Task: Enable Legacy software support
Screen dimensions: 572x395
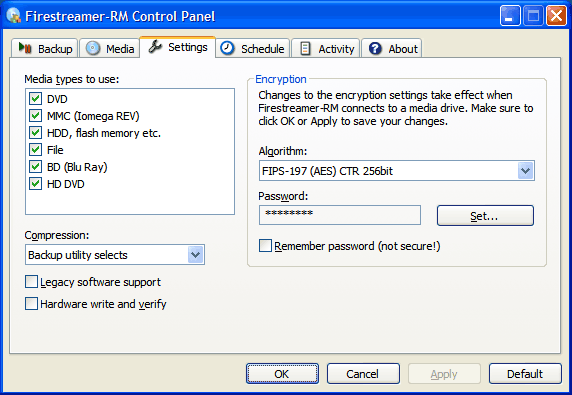Action: 31,282
